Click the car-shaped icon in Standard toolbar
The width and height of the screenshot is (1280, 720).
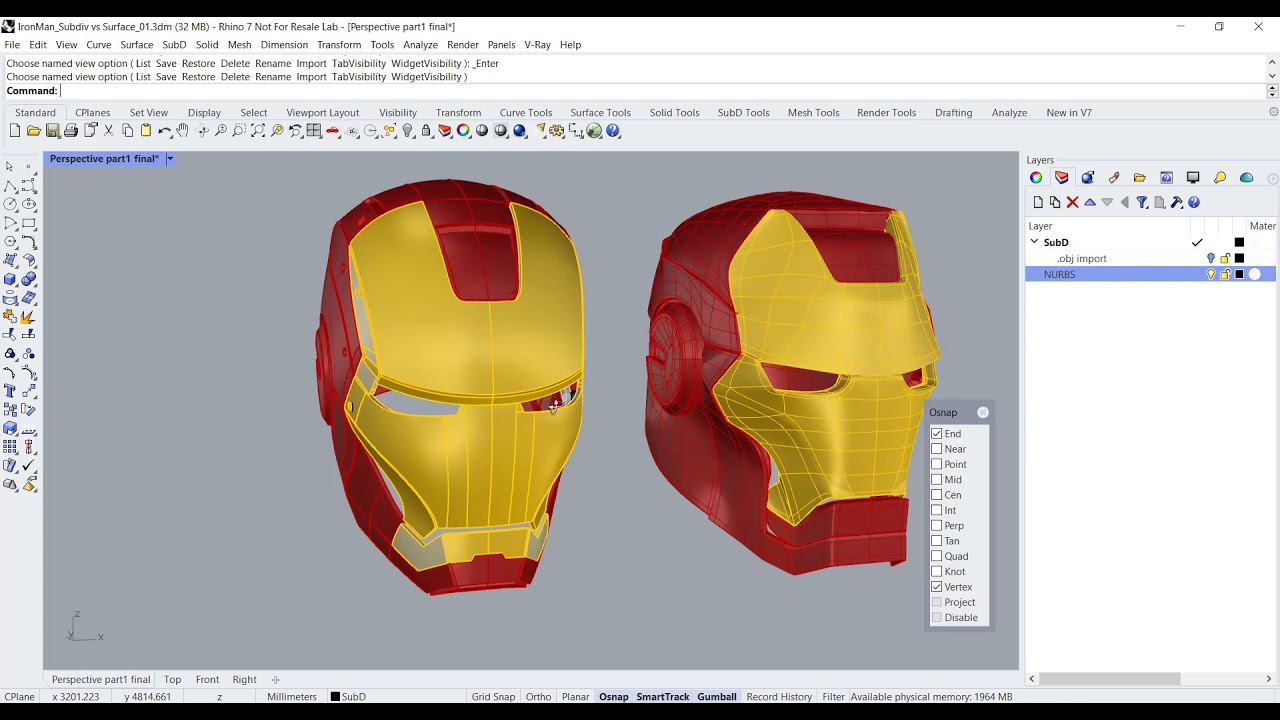tap(333, 131)
